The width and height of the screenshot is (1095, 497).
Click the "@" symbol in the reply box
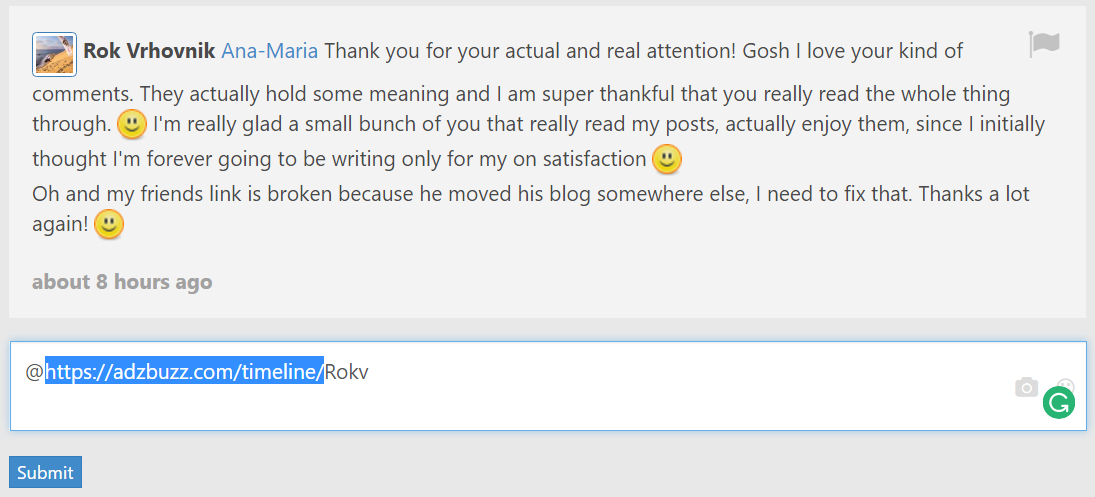(35, 373)
